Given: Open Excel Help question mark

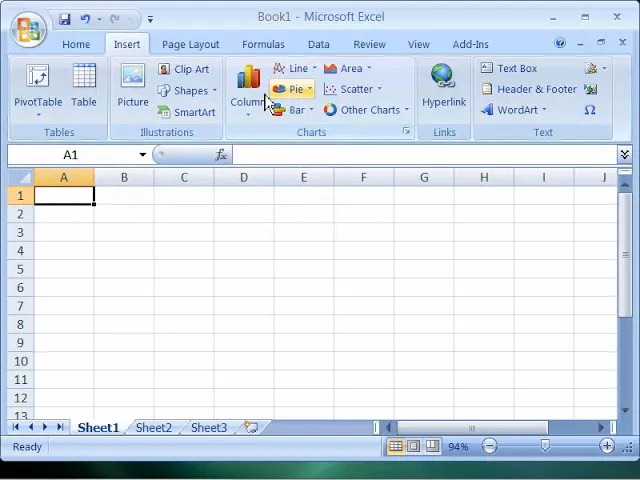Looking at the screenshot, I should click(x=560, y=42).
